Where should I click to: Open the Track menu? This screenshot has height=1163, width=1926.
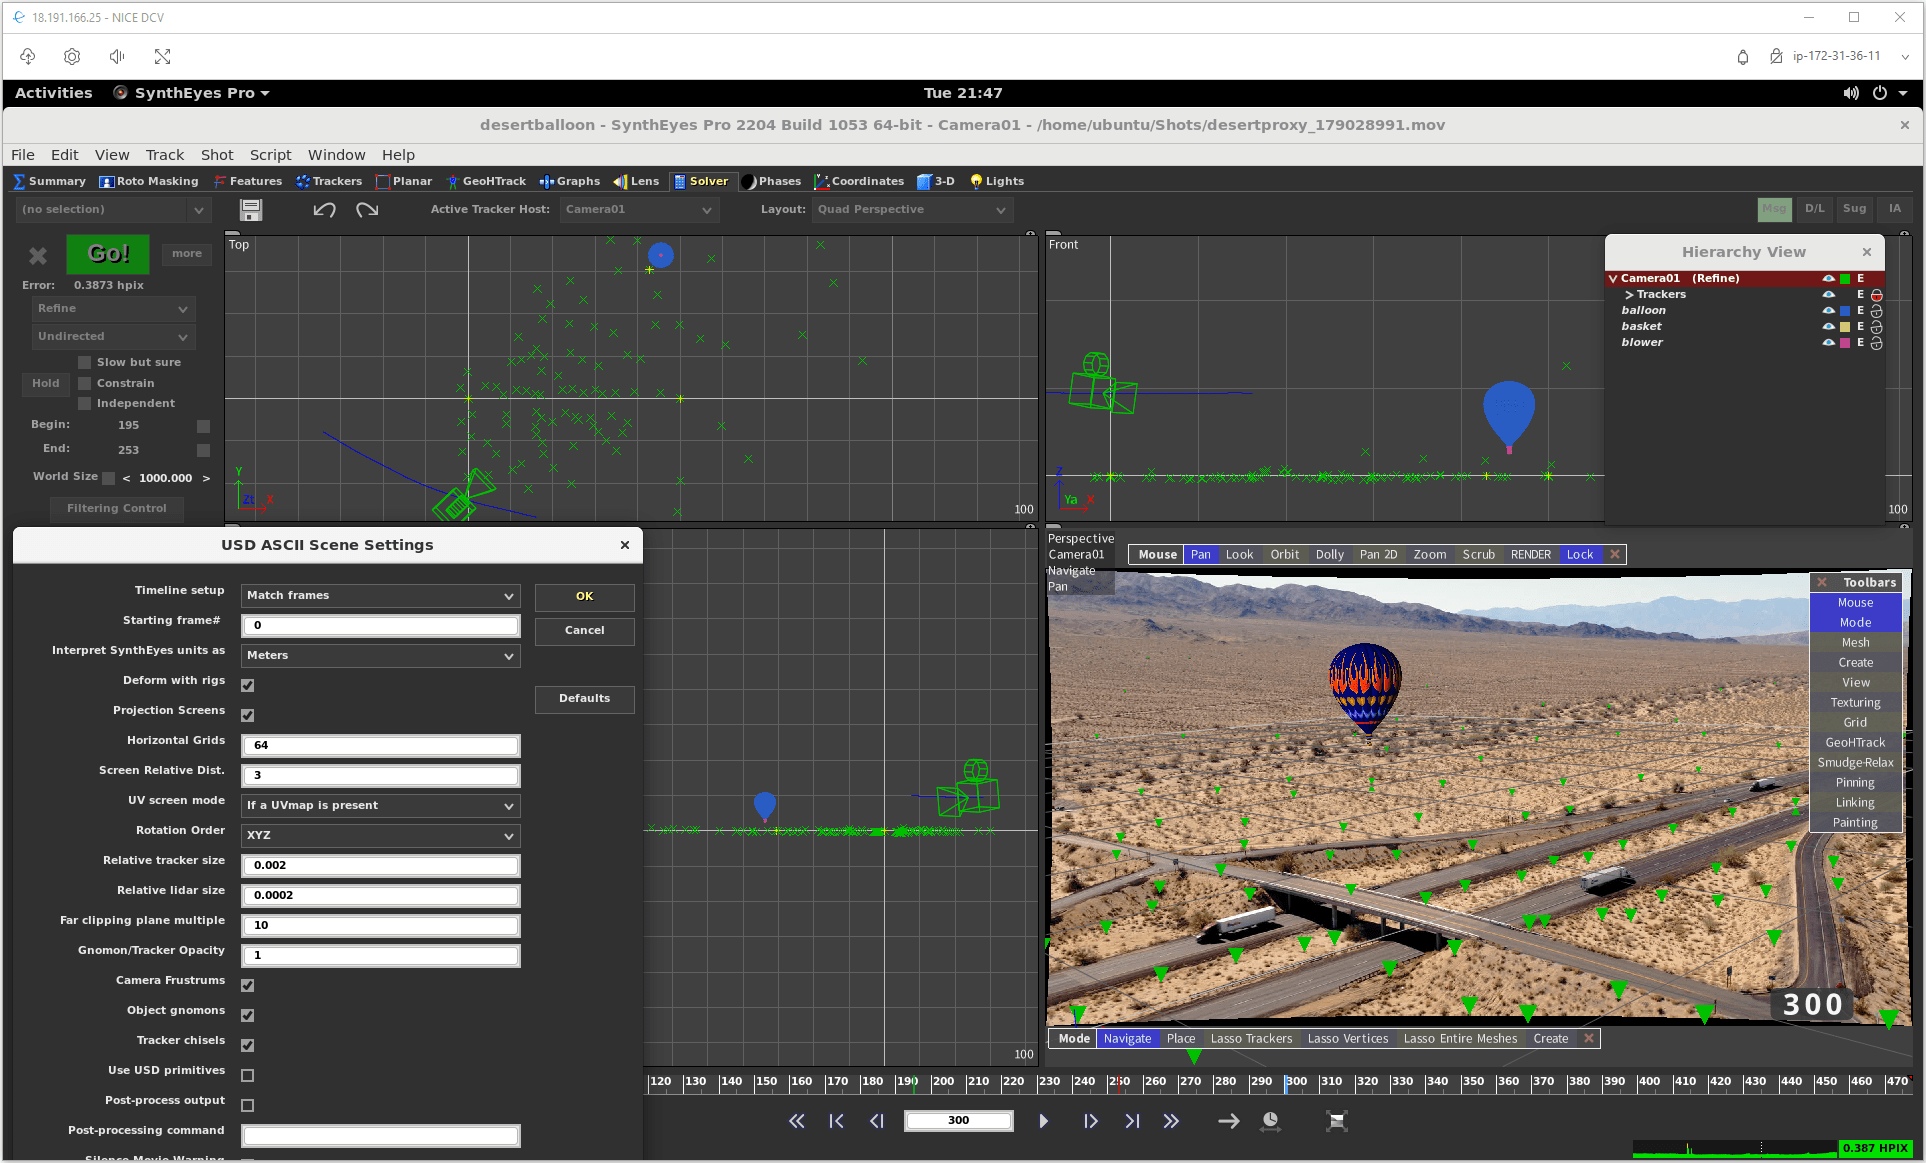click(x=165, y=155)
